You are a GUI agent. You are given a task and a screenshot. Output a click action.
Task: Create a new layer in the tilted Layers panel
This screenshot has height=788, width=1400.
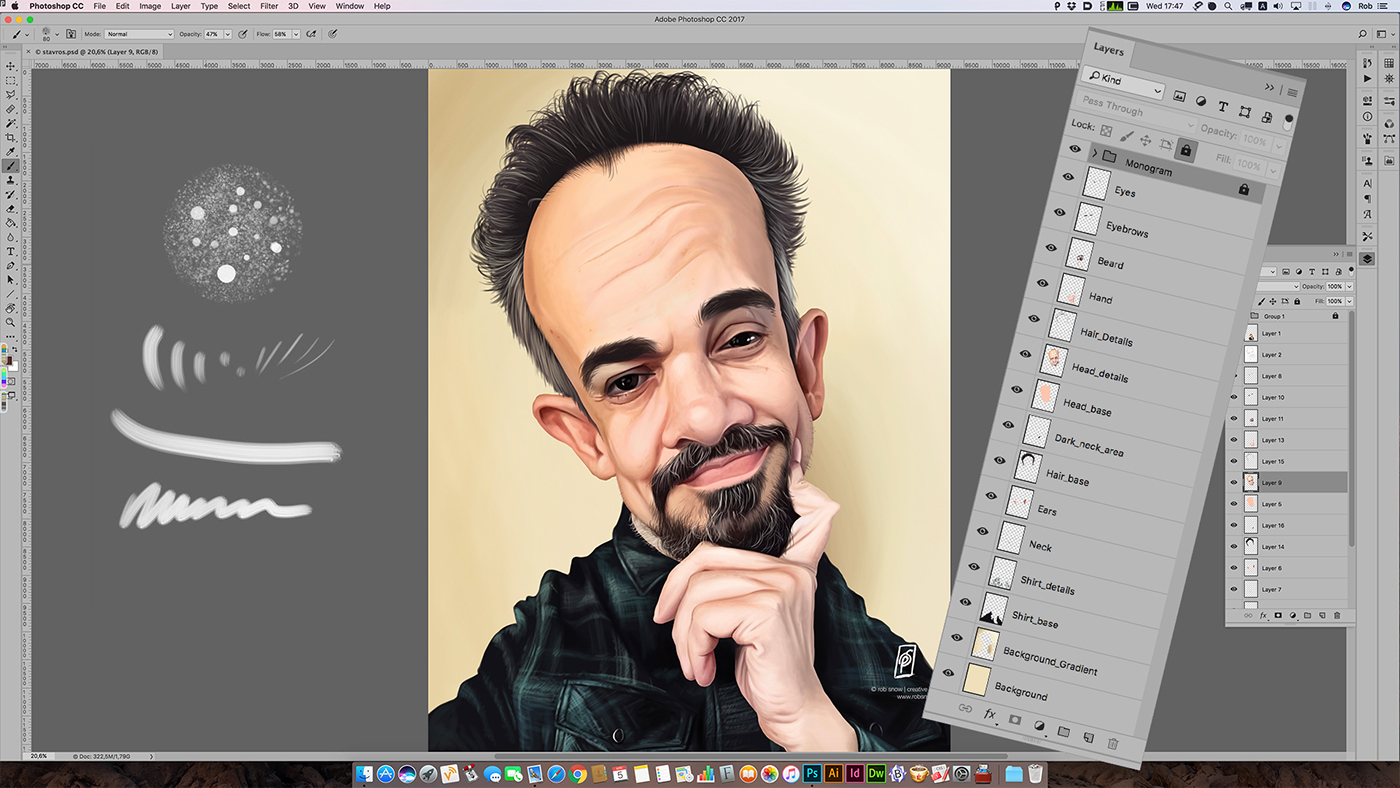point(1089,738)
